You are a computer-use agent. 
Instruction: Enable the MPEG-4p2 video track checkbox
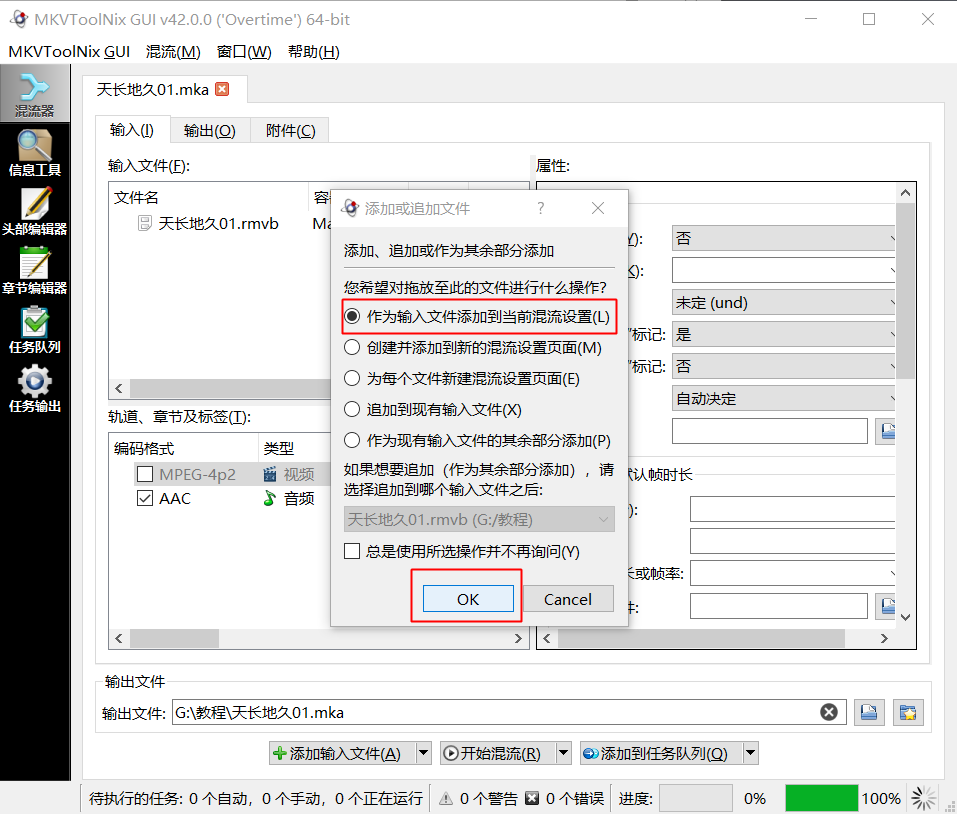[145, 474]
